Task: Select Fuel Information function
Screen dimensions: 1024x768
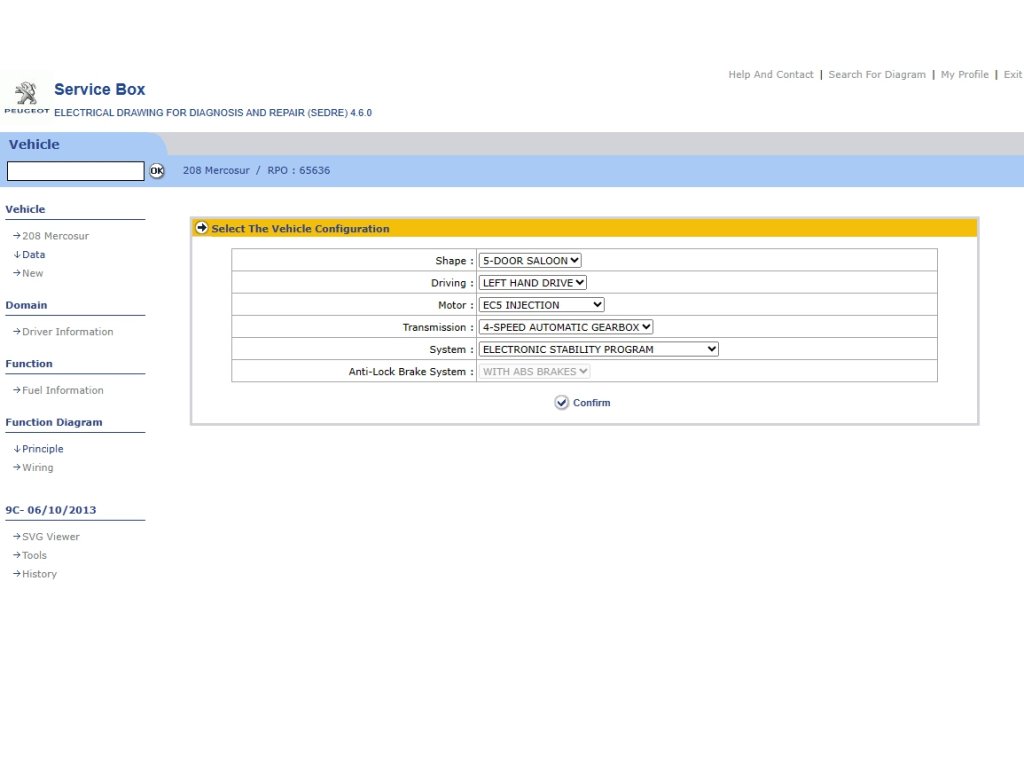Action: (62, 391)
